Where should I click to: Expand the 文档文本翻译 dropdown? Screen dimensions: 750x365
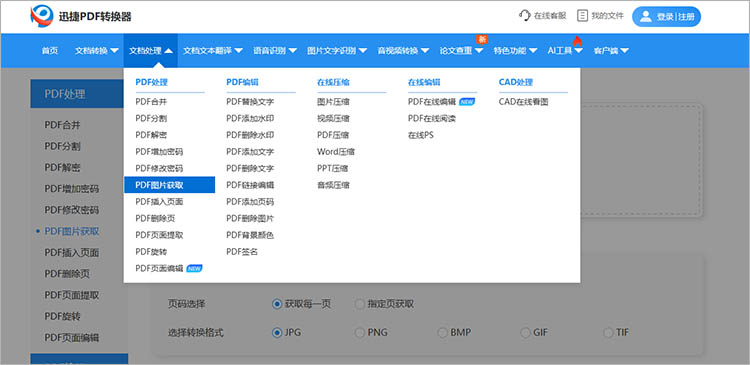[213, 50]
